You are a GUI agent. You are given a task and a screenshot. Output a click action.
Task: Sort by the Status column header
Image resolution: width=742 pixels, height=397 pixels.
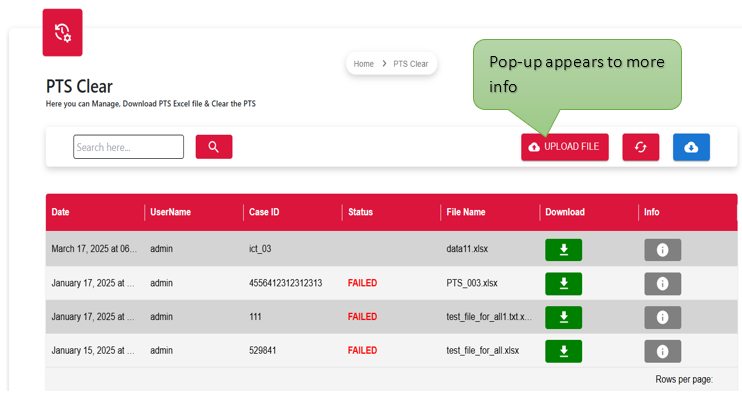[x=360, y=212]
